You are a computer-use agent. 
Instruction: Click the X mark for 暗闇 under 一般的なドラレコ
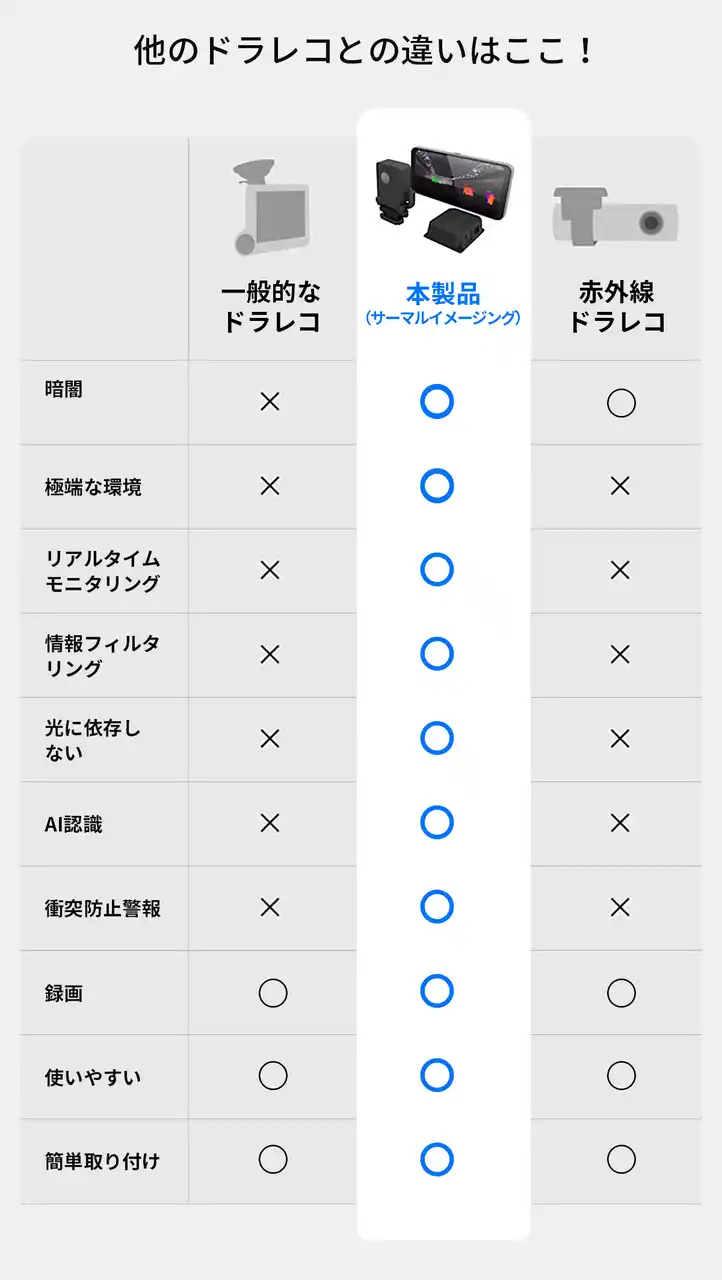point(270,402)
